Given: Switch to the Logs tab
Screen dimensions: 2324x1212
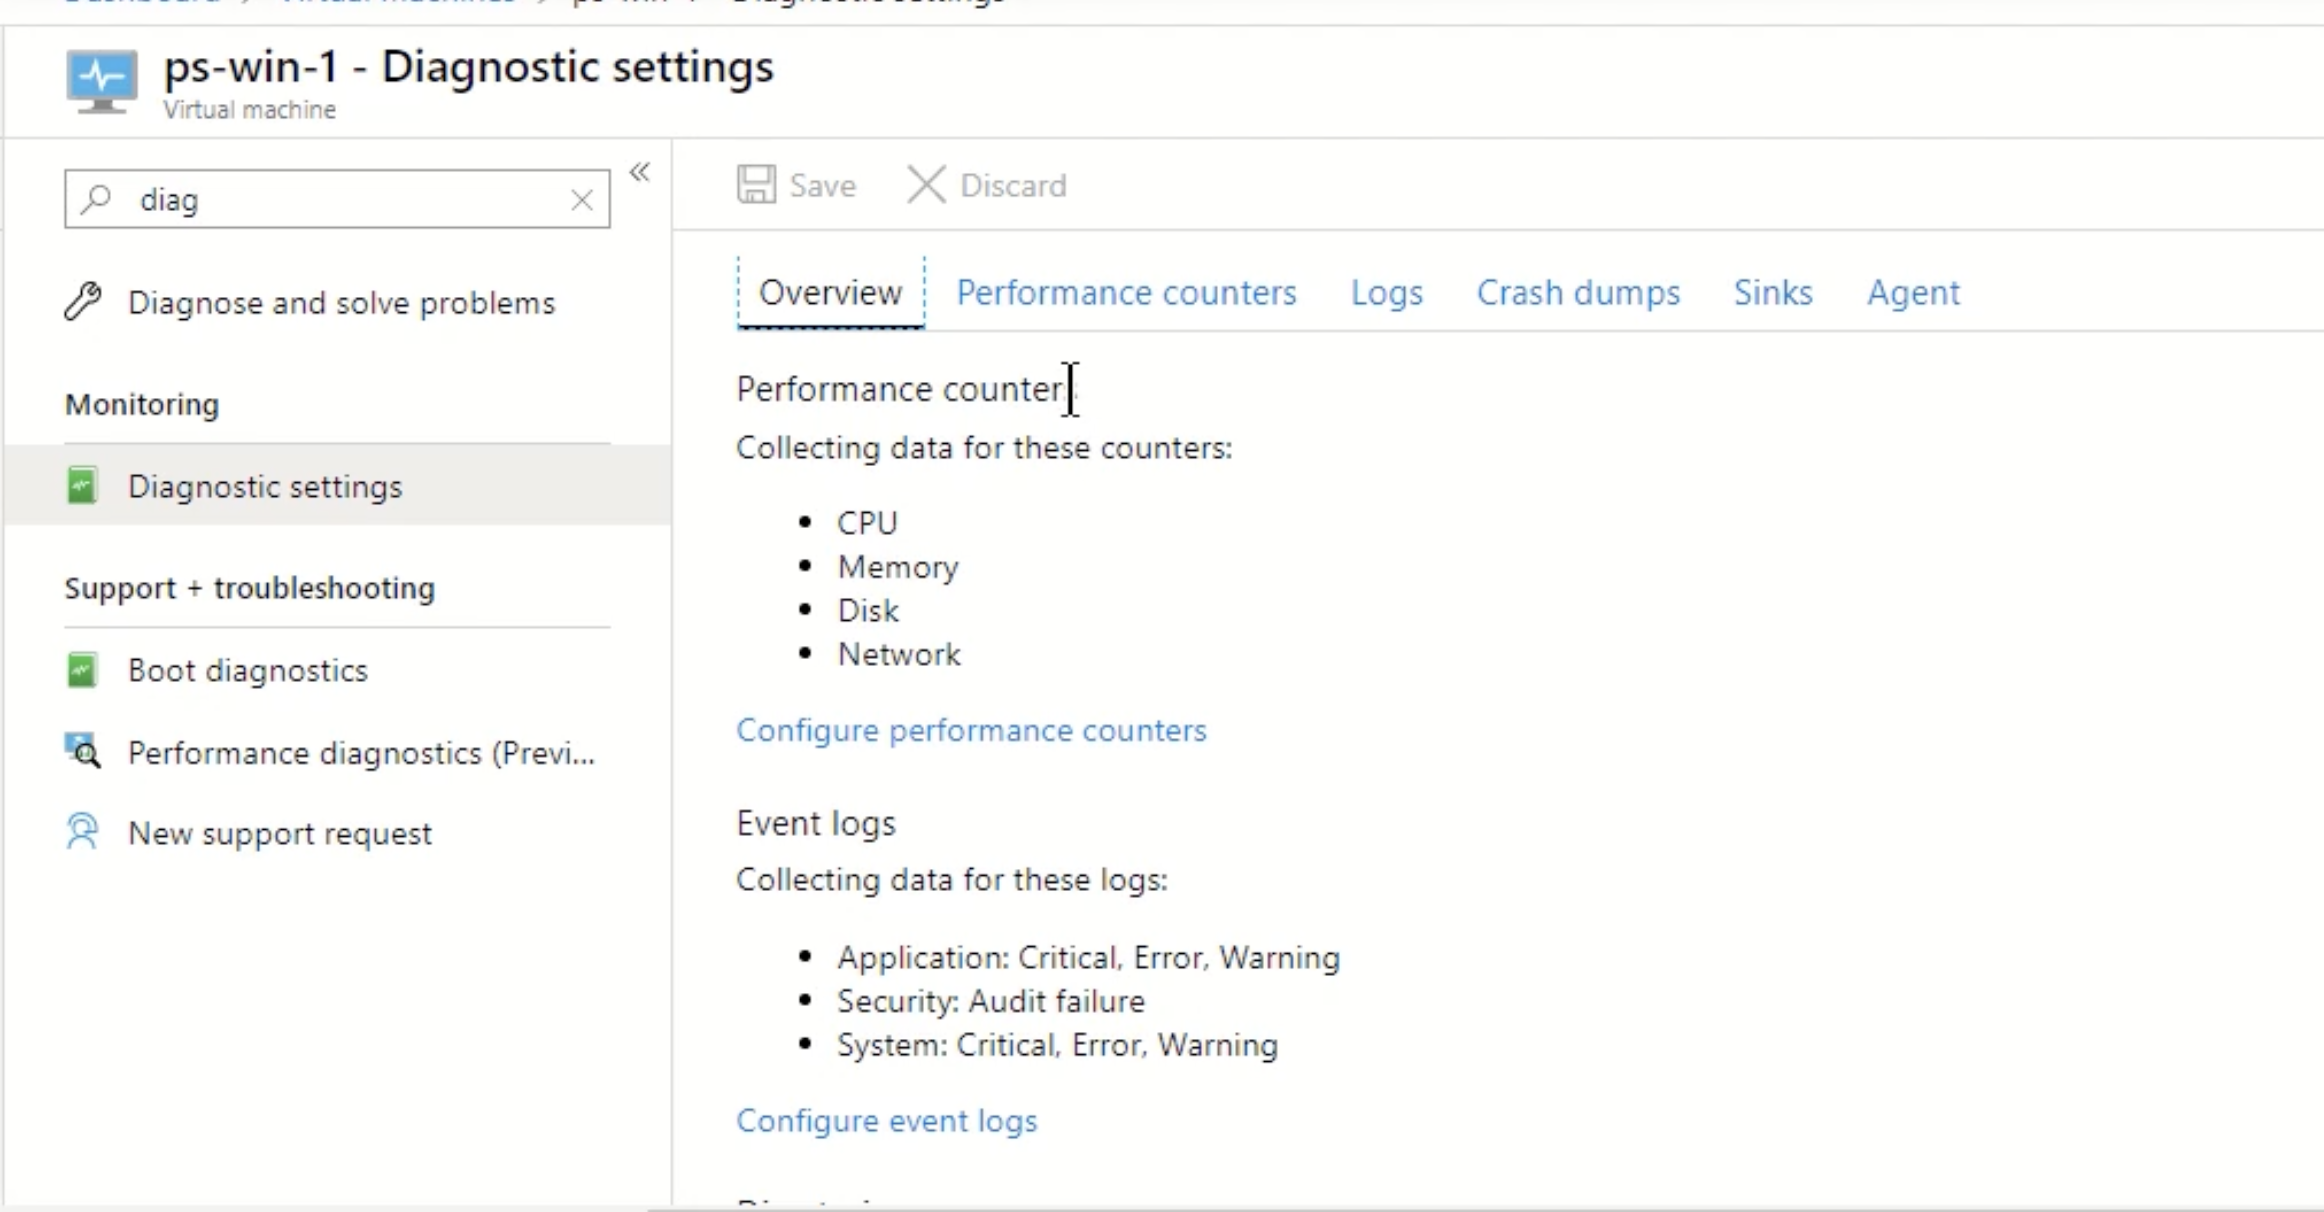Looking at the screenshot, I should (1386, 293).
